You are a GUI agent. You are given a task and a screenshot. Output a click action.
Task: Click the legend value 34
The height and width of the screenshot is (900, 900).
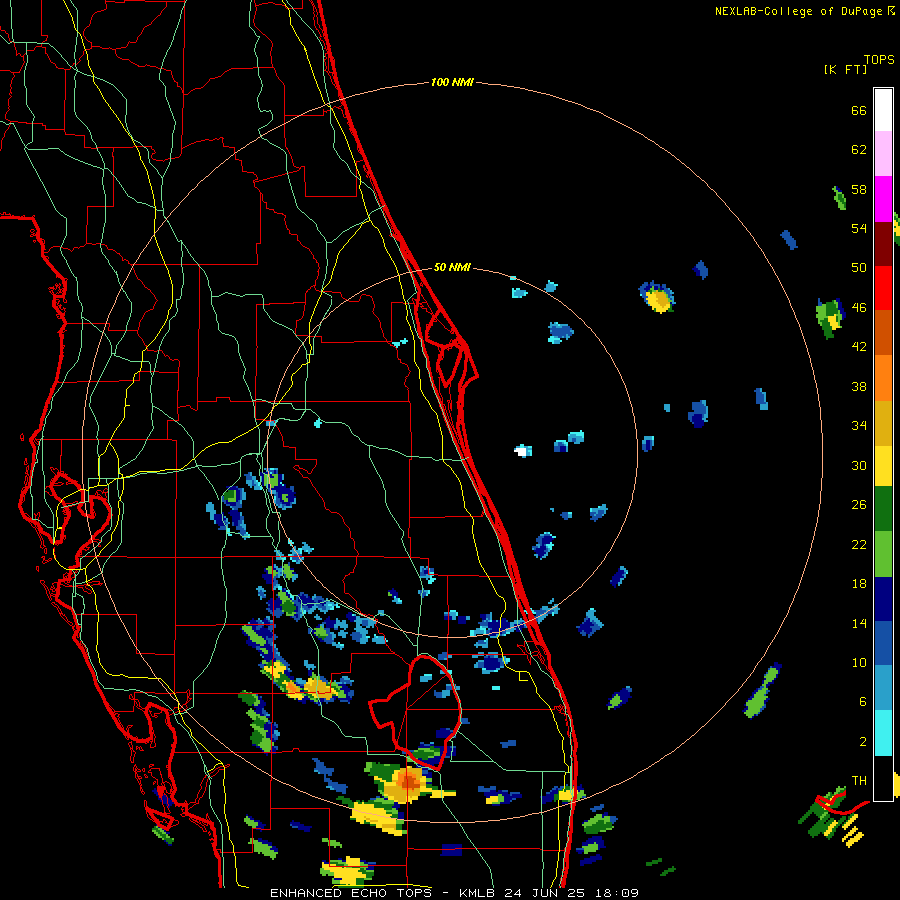pos(859,426)
